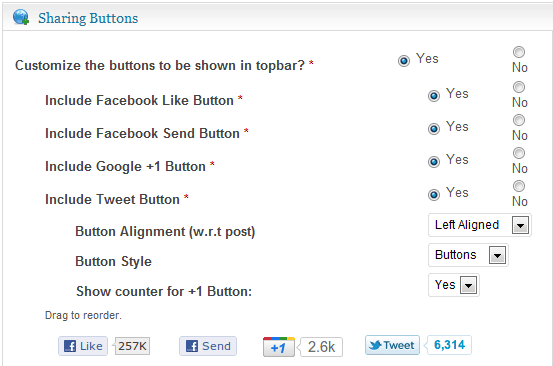This screenshot has width=553, height=366.
Task: Click the Drag to reorder hint text
Action: pyautogui.click(x=83, y=315)
